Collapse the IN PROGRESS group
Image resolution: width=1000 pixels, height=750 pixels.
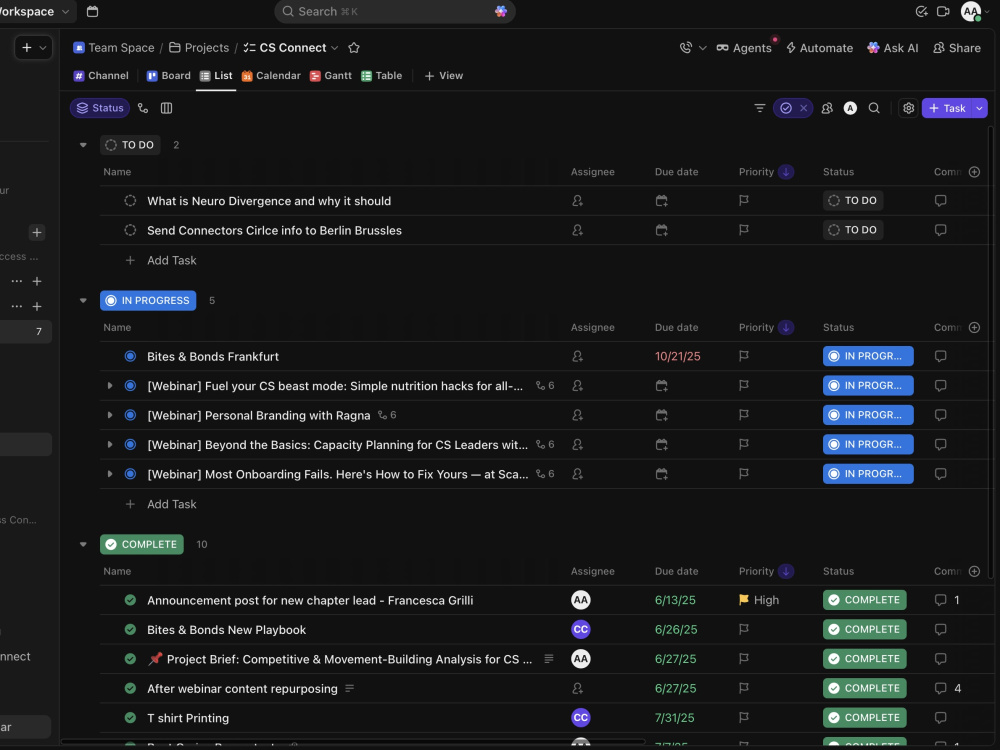[x=83, y=301]
